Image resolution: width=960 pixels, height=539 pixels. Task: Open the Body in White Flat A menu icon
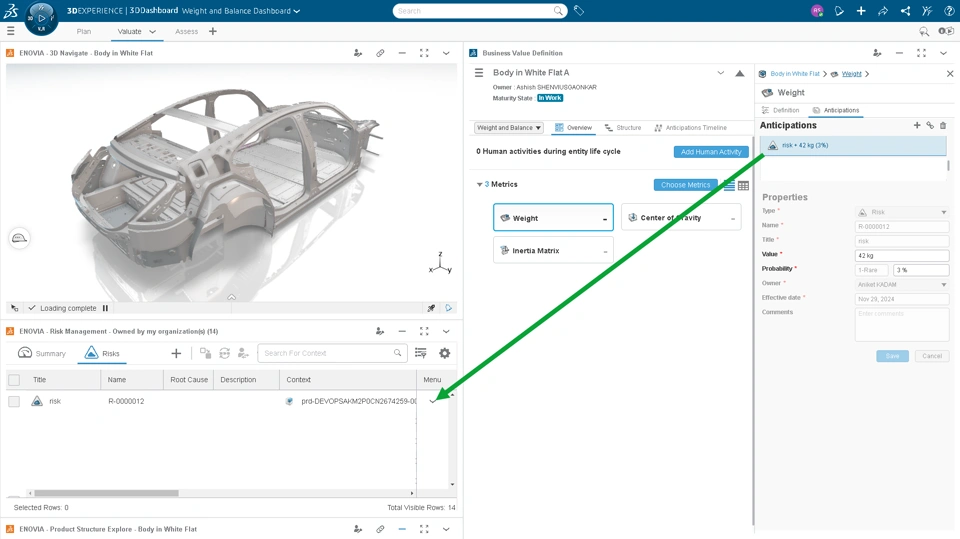479,73
